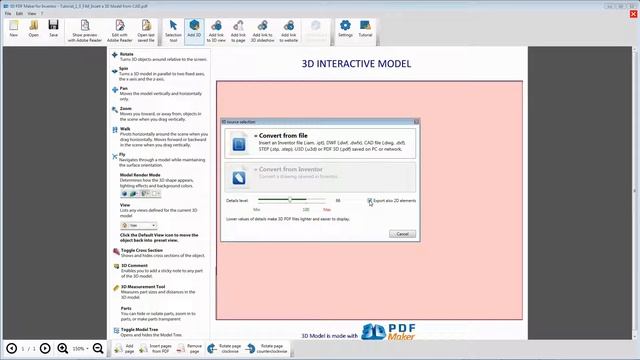Activate the Selection tool
This screenshot has width=640, height=360.
pyautogui.click(x=173, y=31)
